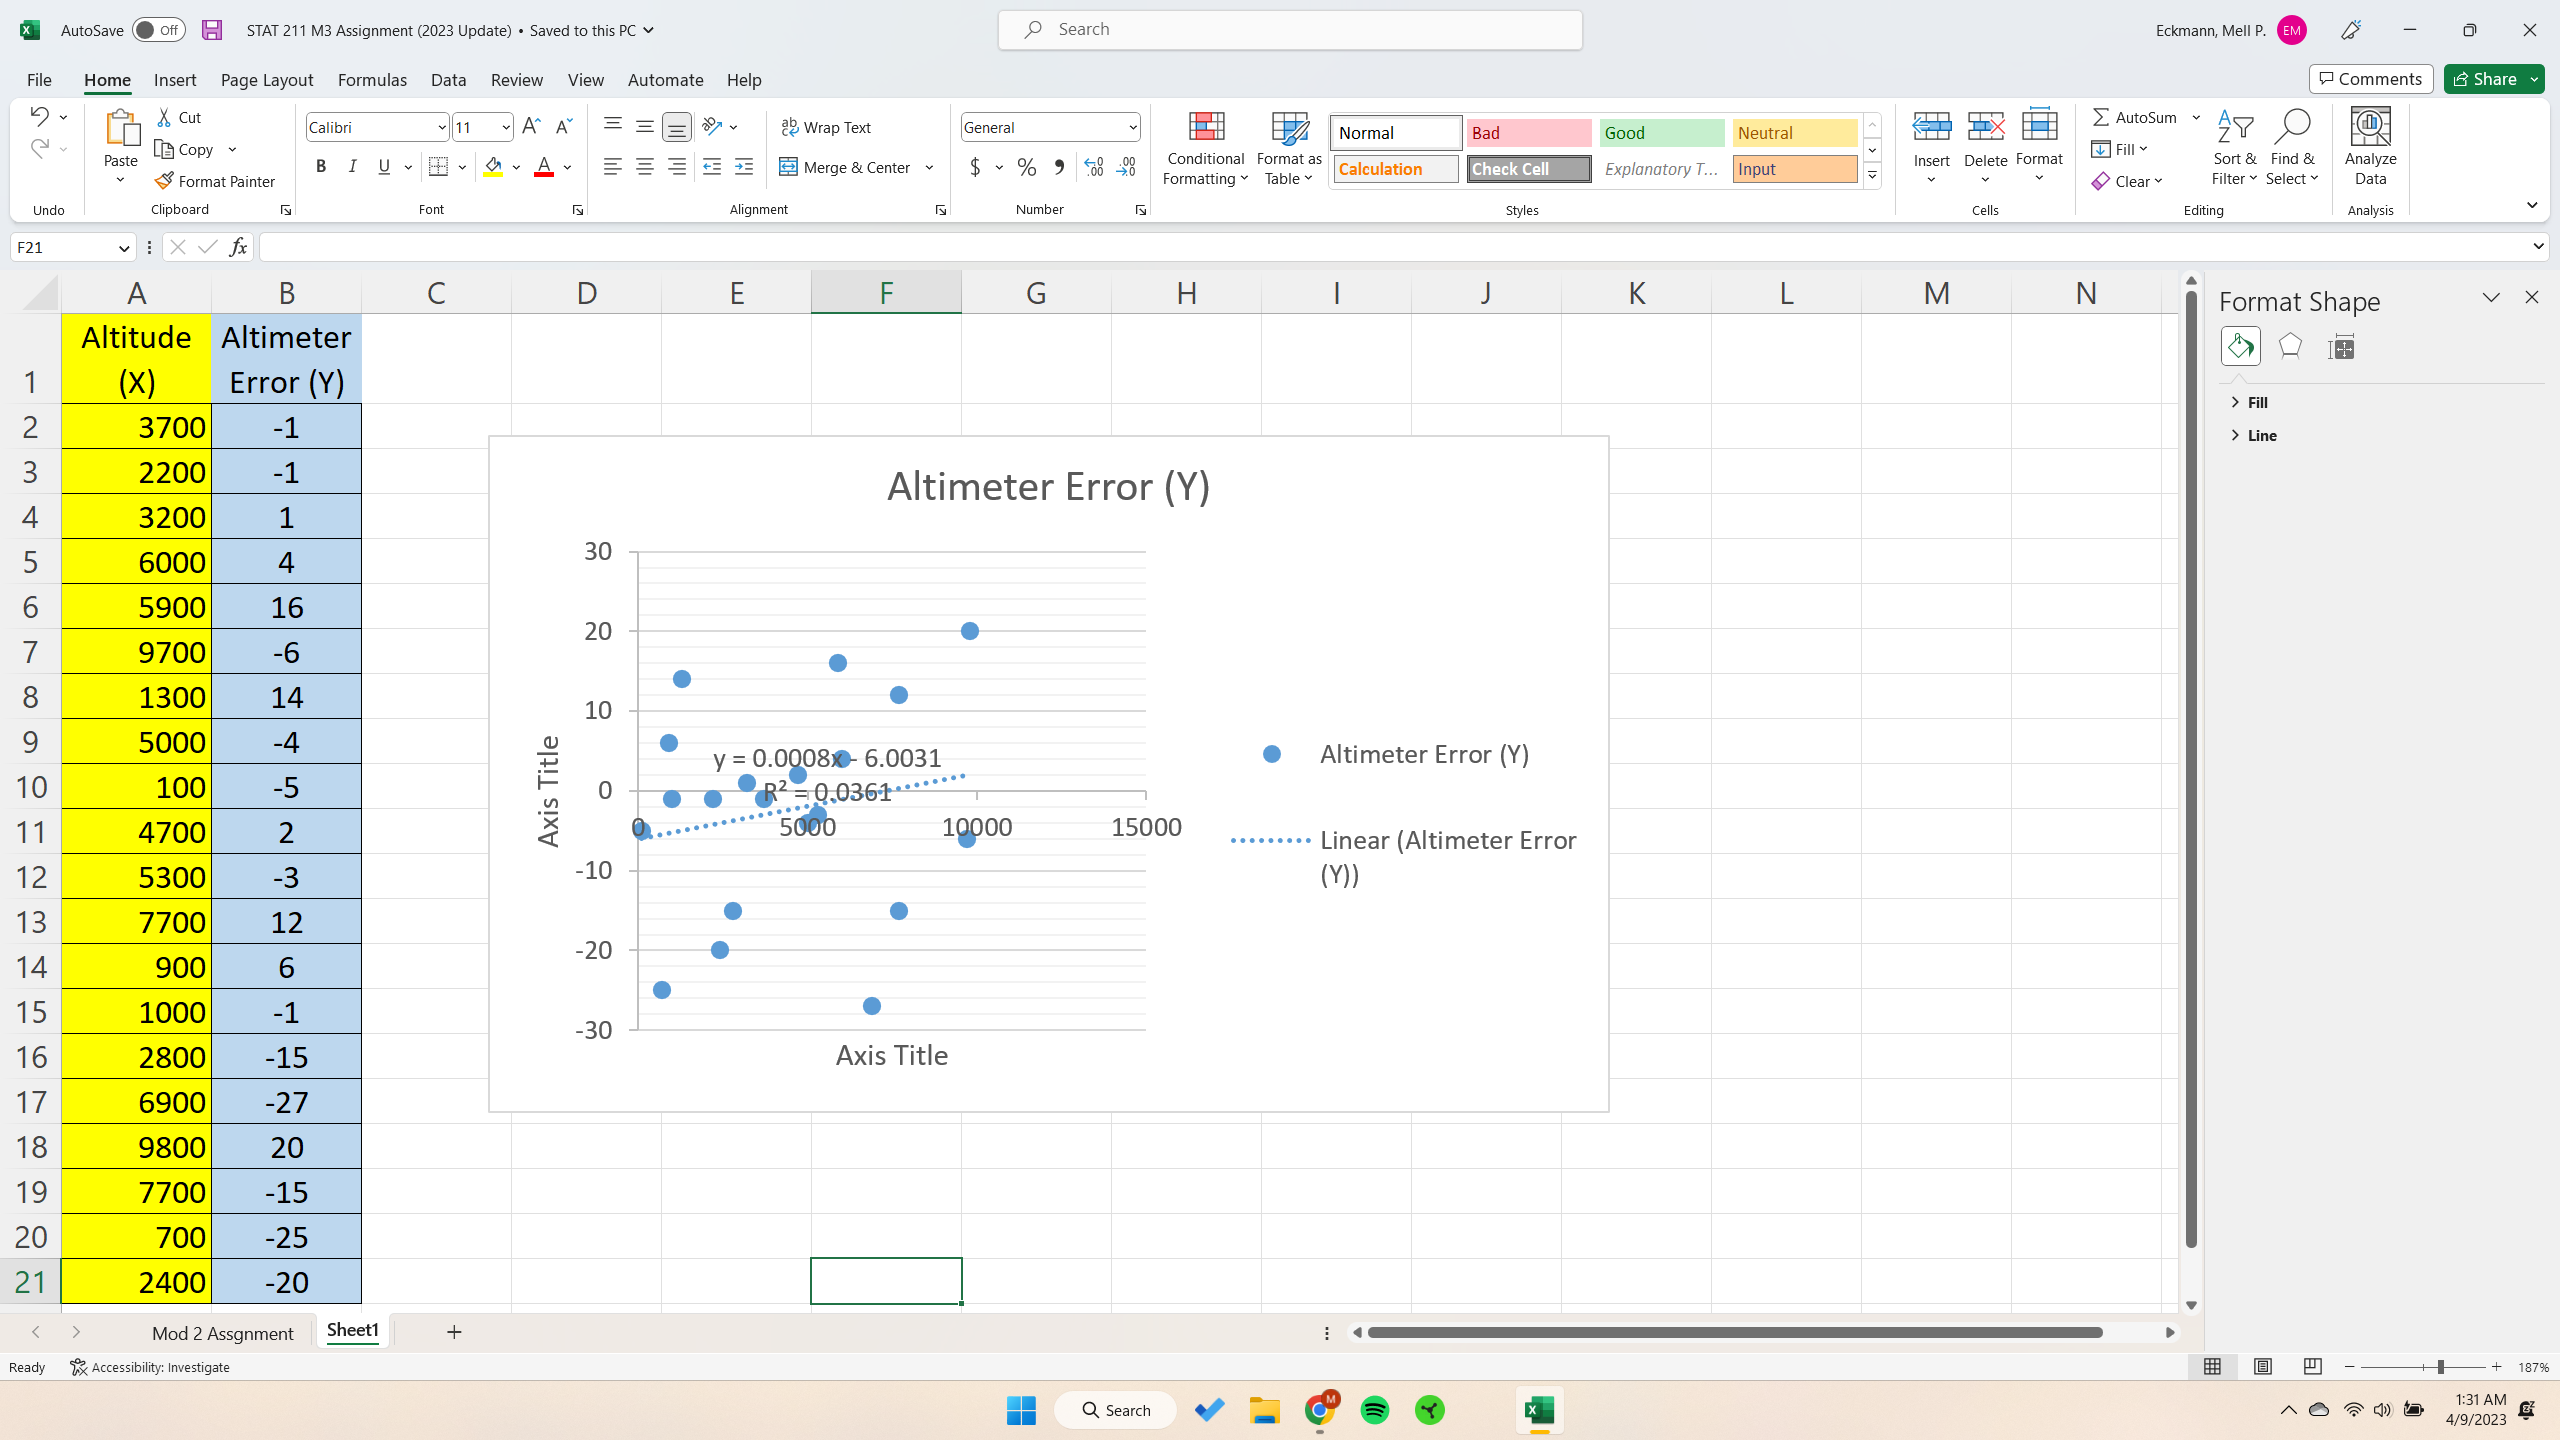2560x1440 pixels.
Task: Click the Wrap Text icon
Action: pyautogui.click(x=792, y=127)
